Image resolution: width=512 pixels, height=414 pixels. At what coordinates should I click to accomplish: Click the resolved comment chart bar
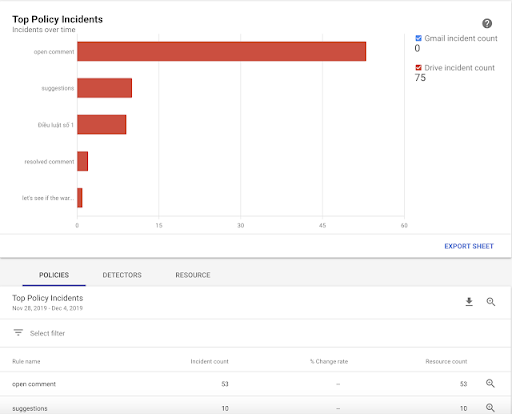[x=83, y=161]
